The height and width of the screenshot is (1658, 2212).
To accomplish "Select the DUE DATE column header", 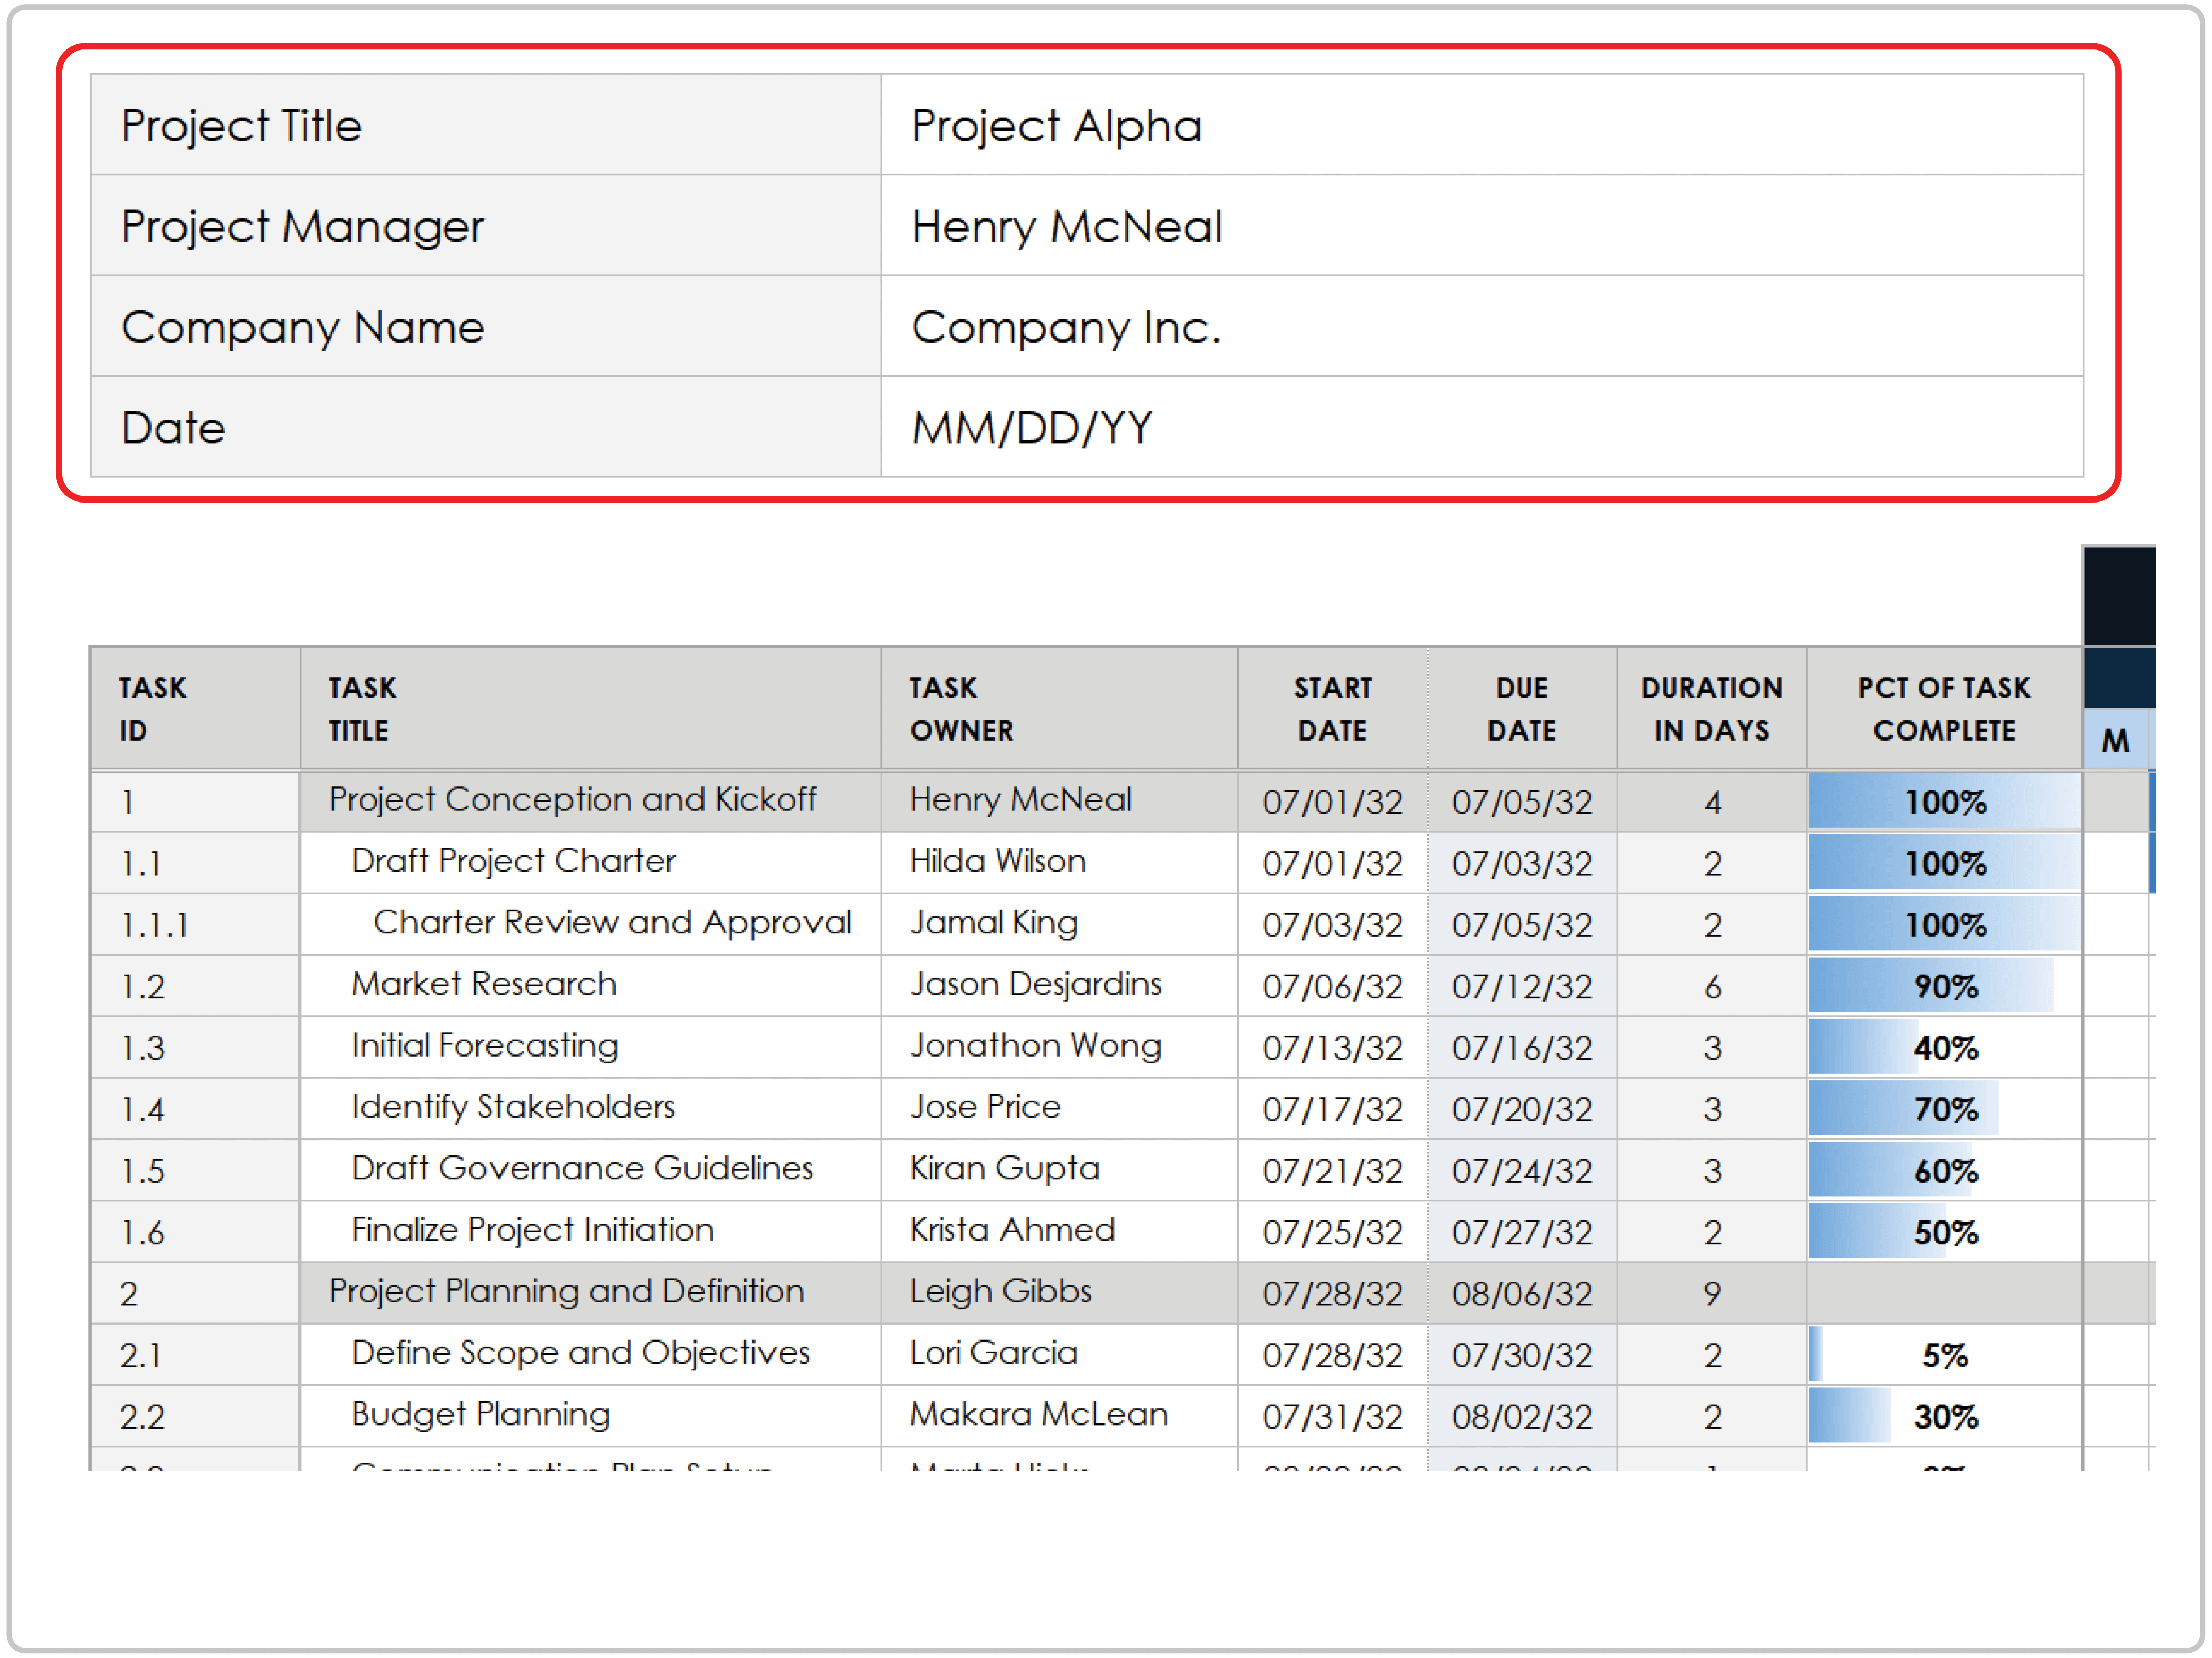I will [x=1521, y=708].
